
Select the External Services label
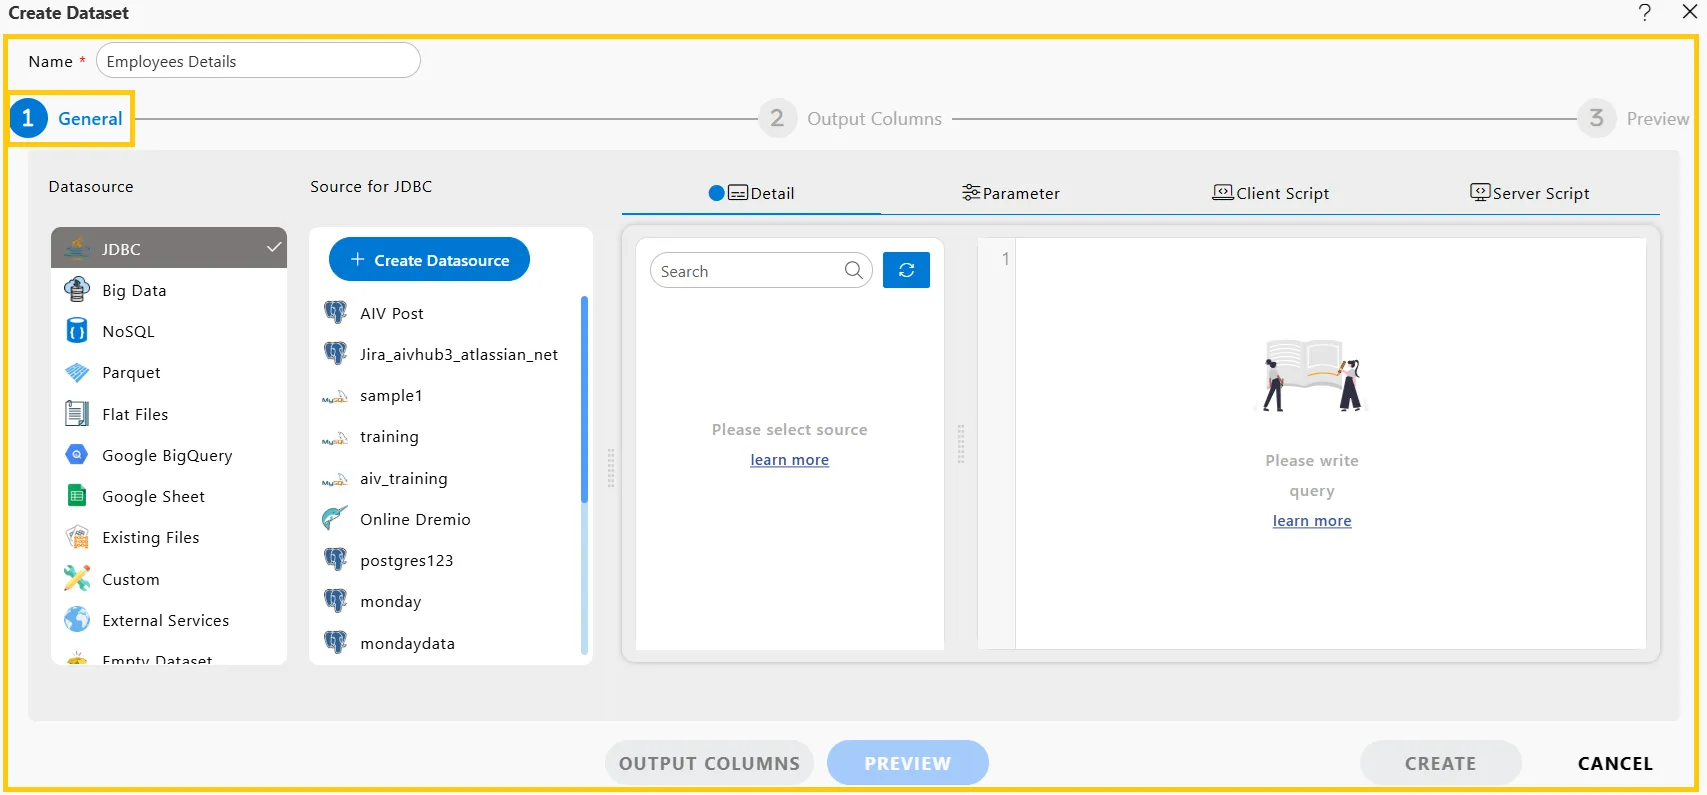point(166,620)
